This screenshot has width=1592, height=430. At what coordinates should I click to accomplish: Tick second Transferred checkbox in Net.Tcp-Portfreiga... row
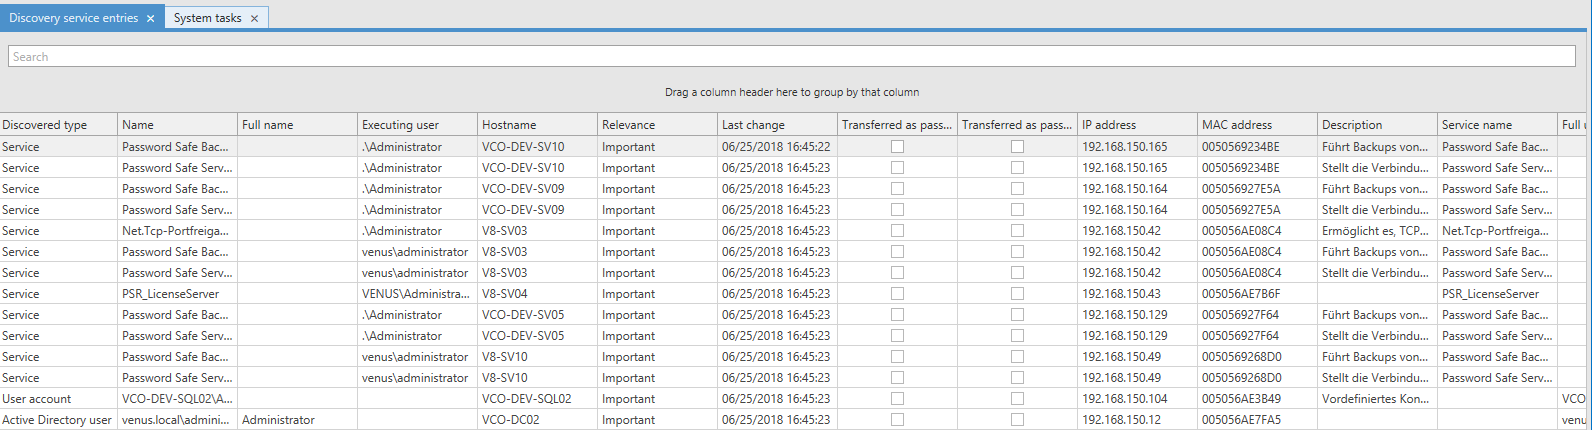click(1017, 231)
